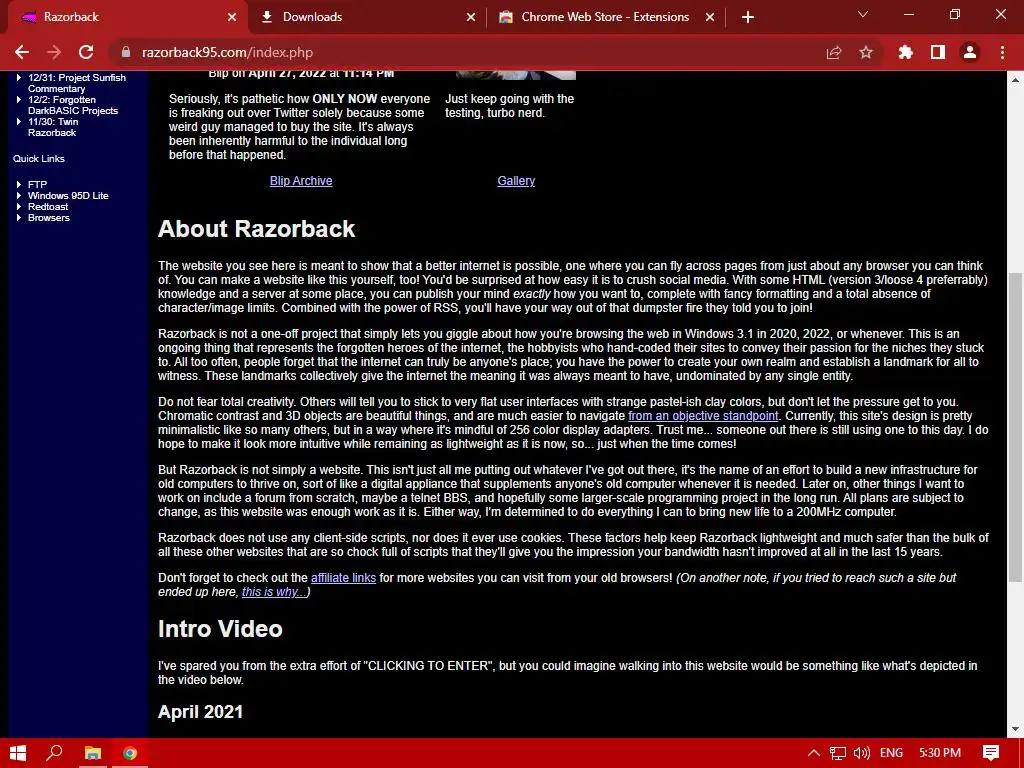Viewport: 1024px width, 768px height.
Task: Click the Intro Video heading
Action: pyautogui.click(x=220, y=629)
